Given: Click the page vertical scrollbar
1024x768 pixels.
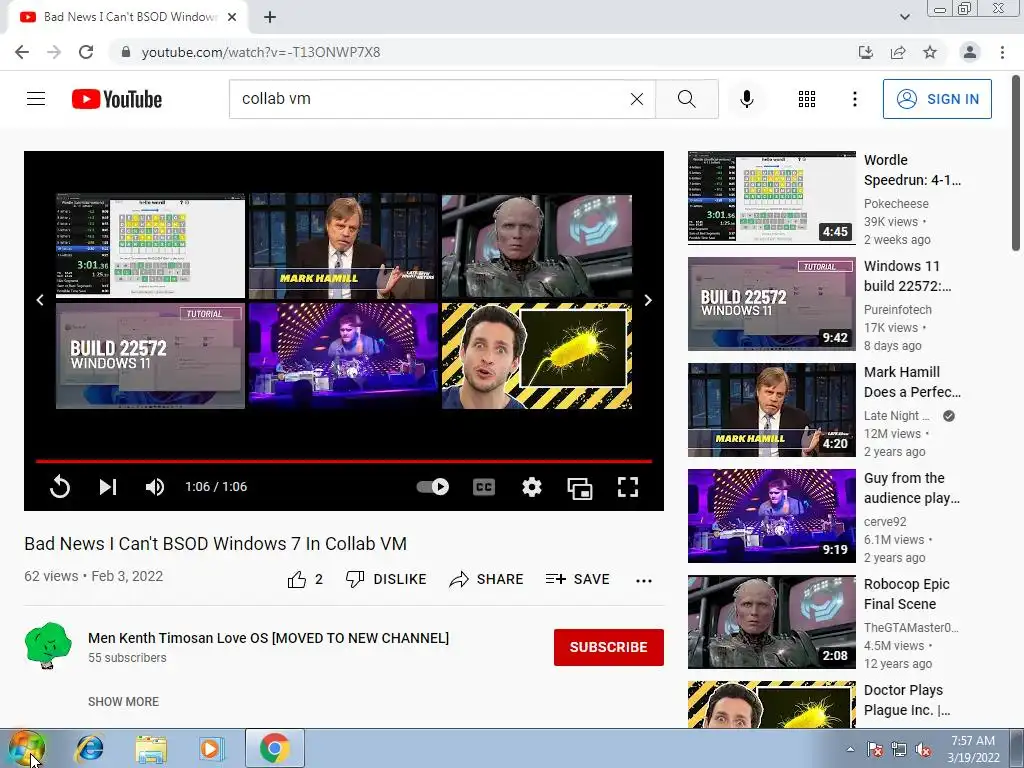Looking at the screenshot, I should [1016, 163].
